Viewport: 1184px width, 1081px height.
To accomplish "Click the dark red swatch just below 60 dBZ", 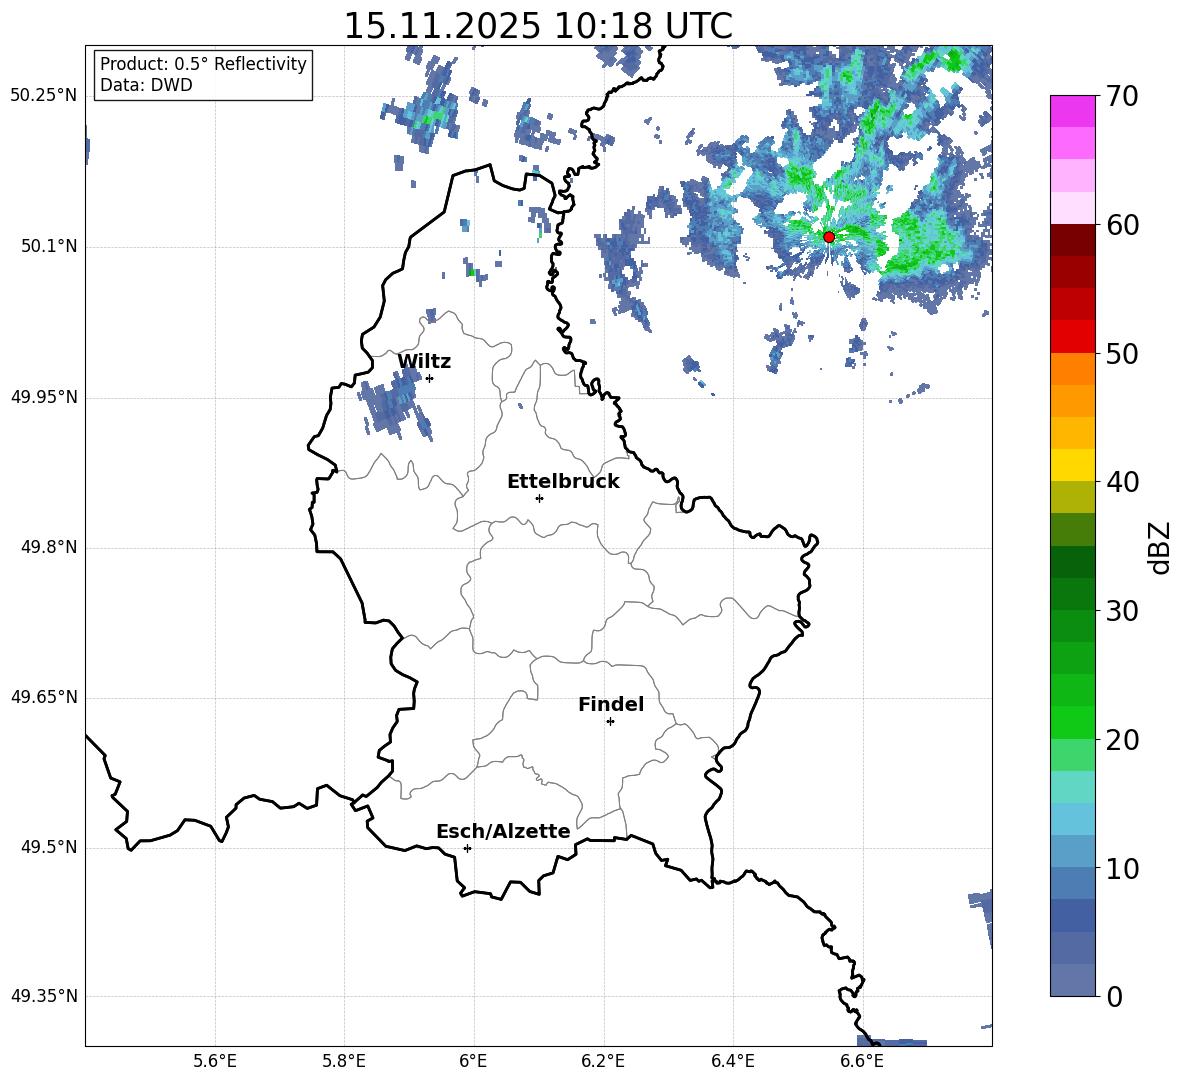I will 1072,240.
